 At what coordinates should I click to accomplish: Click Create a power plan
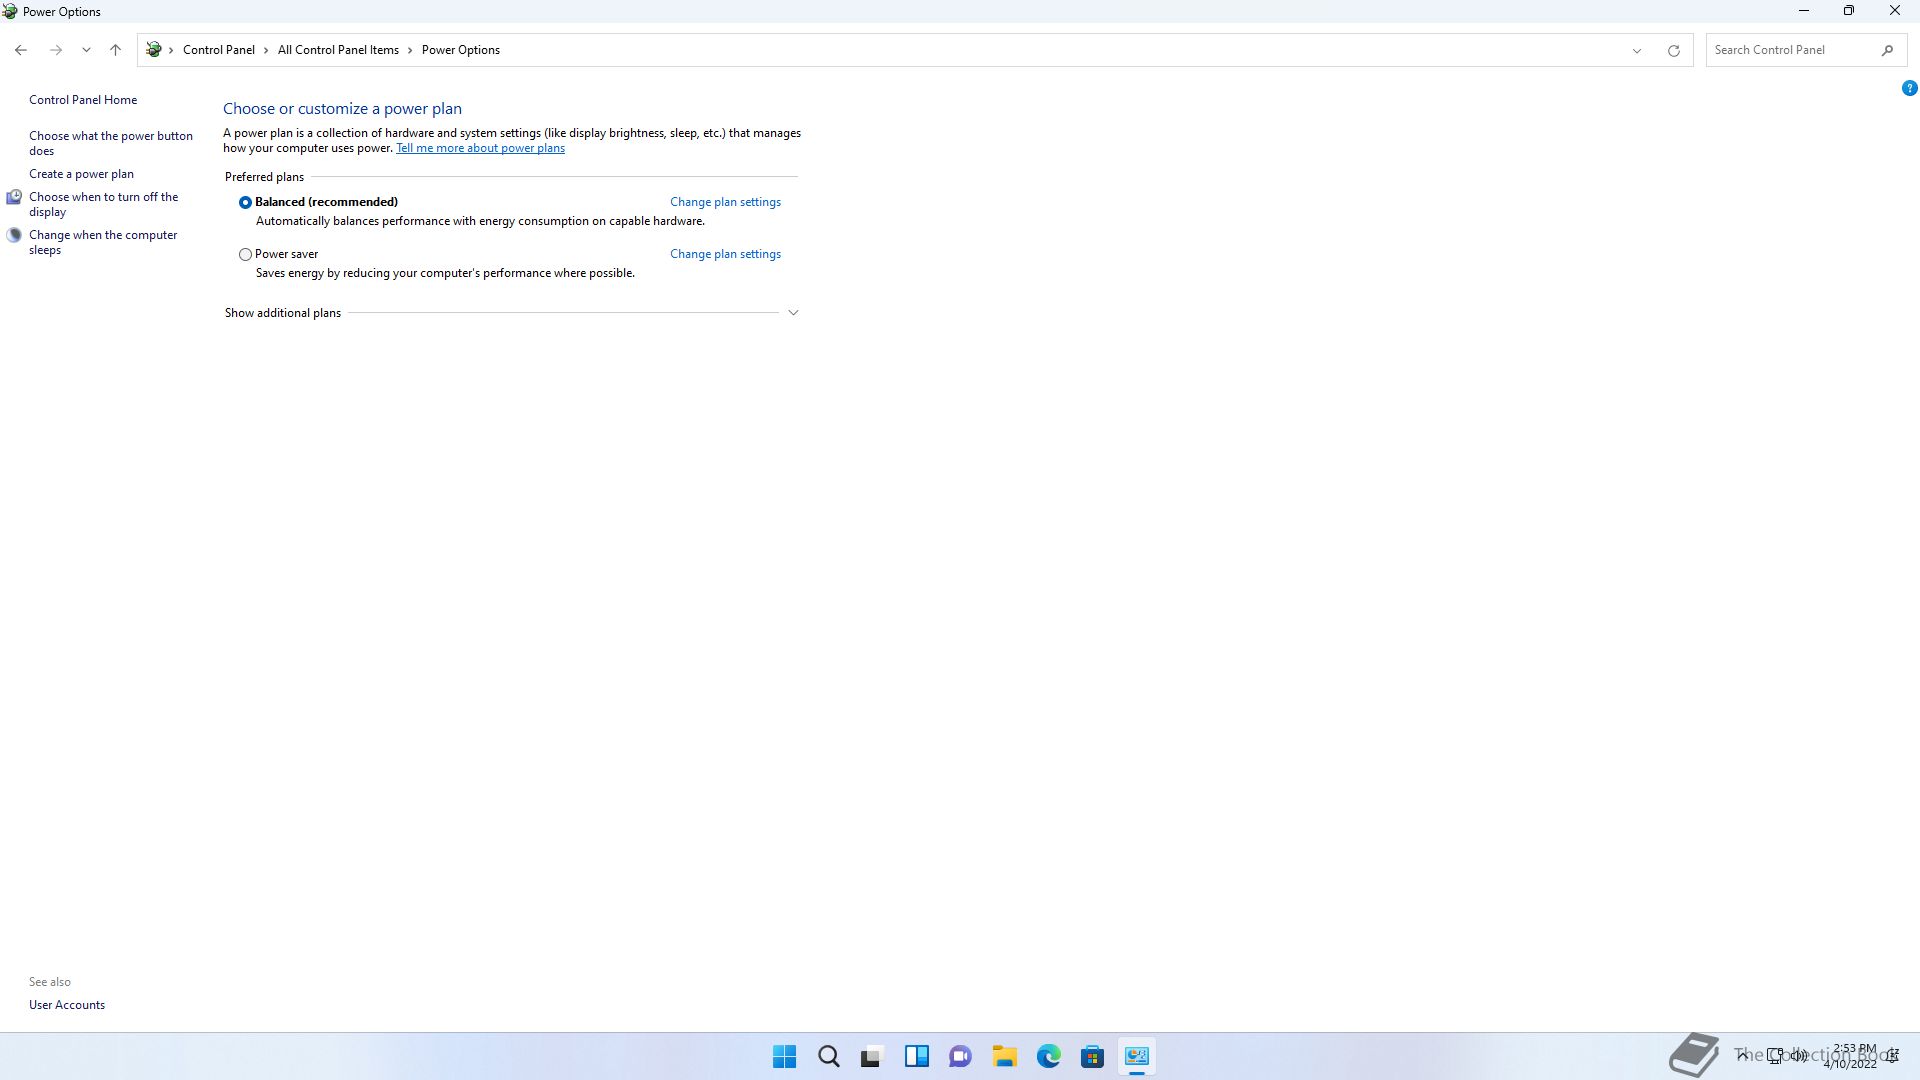(81, 174)
